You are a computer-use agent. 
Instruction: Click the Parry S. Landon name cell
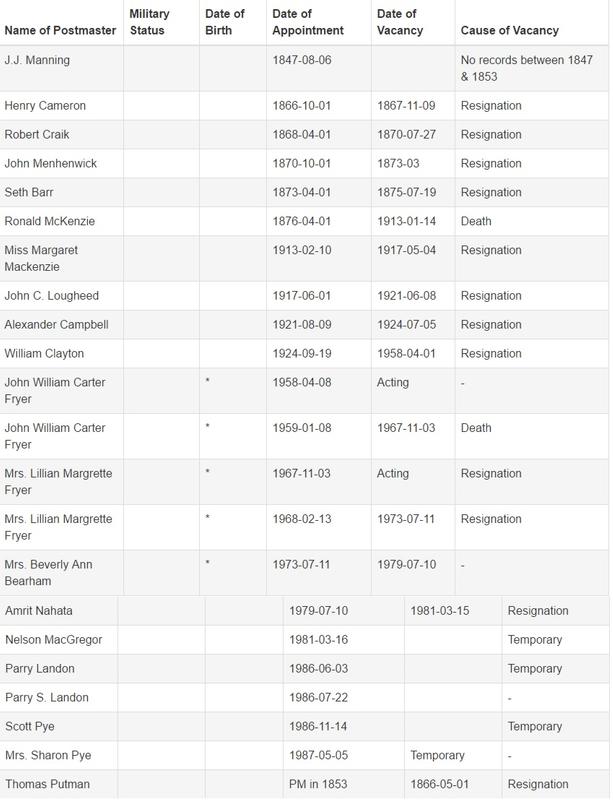(46, 698)
